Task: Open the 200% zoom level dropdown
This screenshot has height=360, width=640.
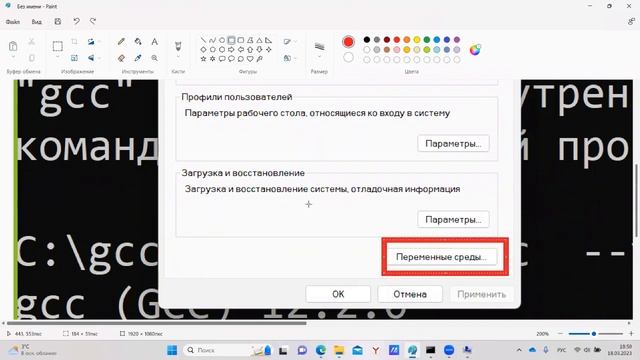Action: pyautogui.click(x=542, y=334)
